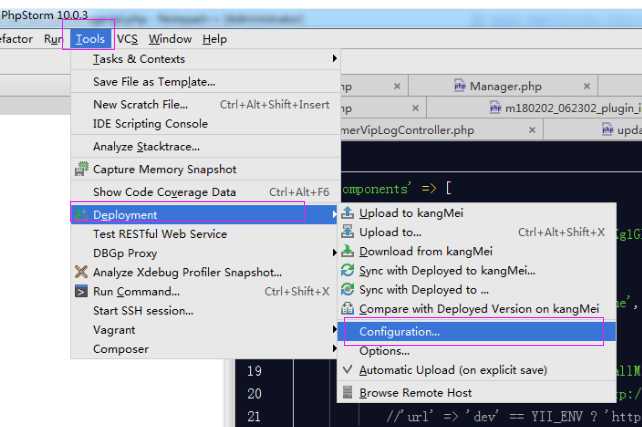Select Analyze Stacktrace option
The width and height of the screenshot is (642, 427).
206,147
